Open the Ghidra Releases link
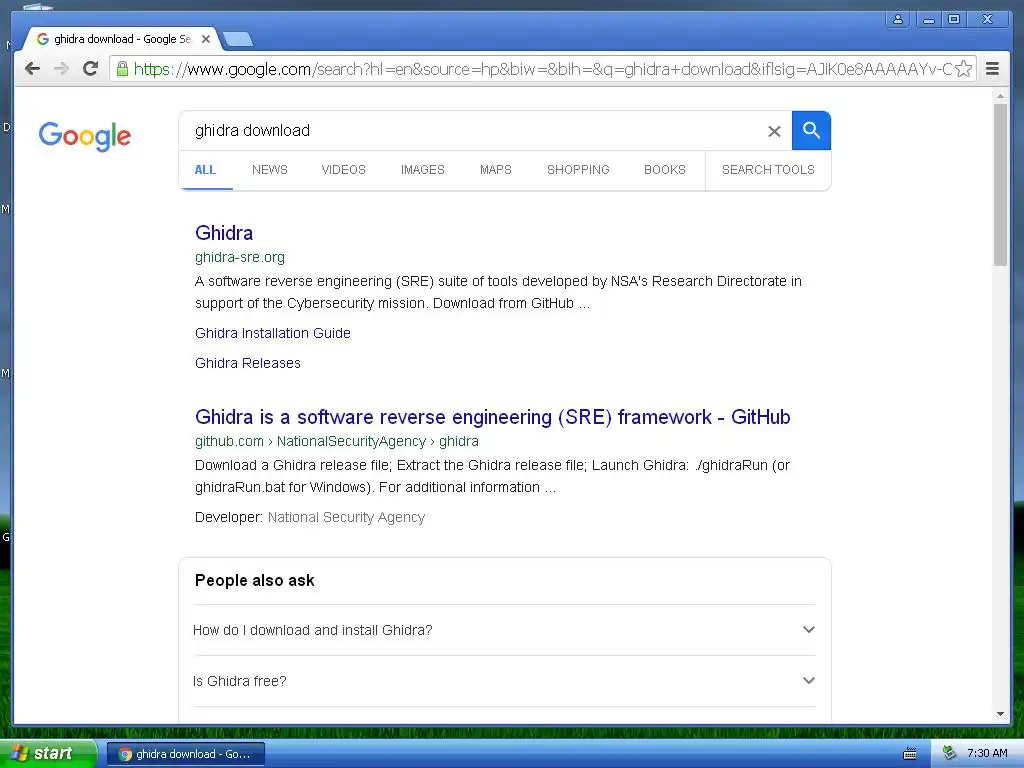 point(248,363)
